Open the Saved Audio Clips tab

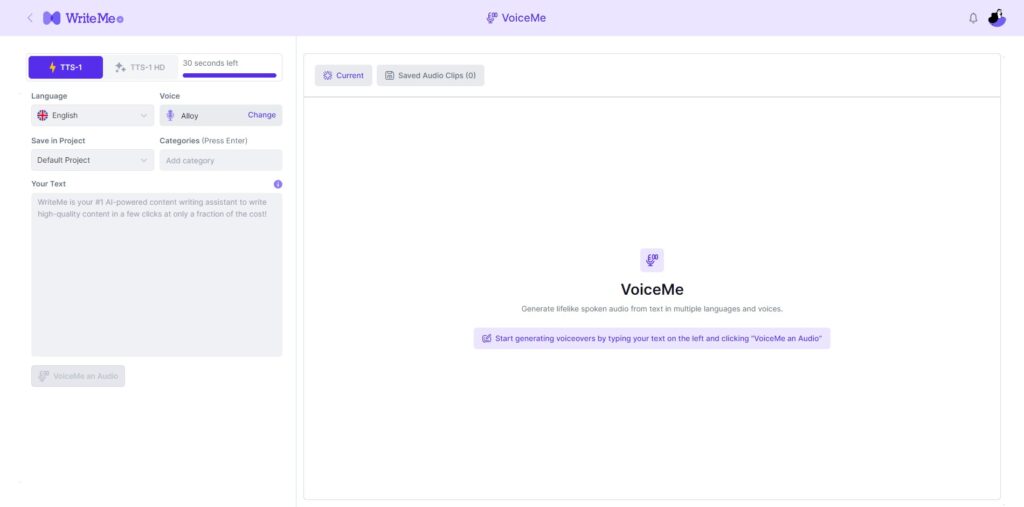(430, 76)
